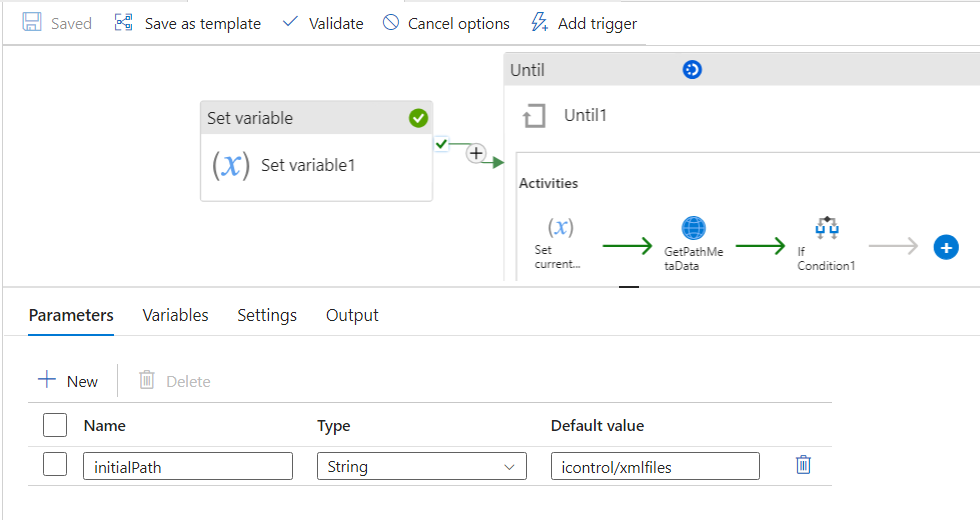Click the plus connector after Set variable1

tap(476, 154)
